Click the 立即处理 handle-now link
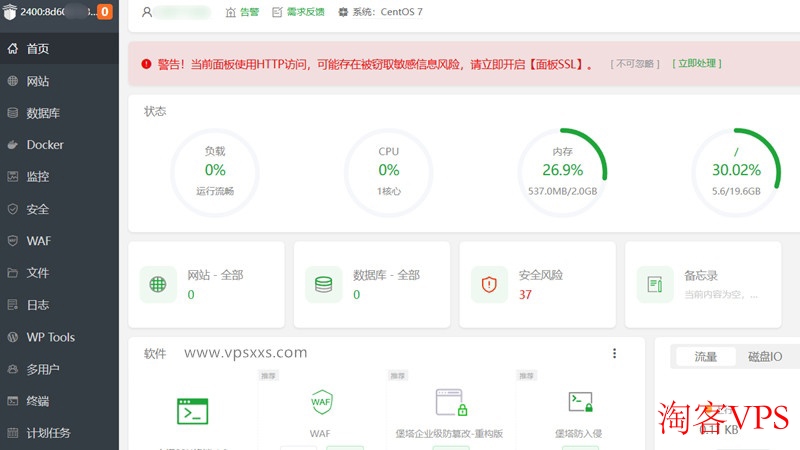 click(696, 63)
